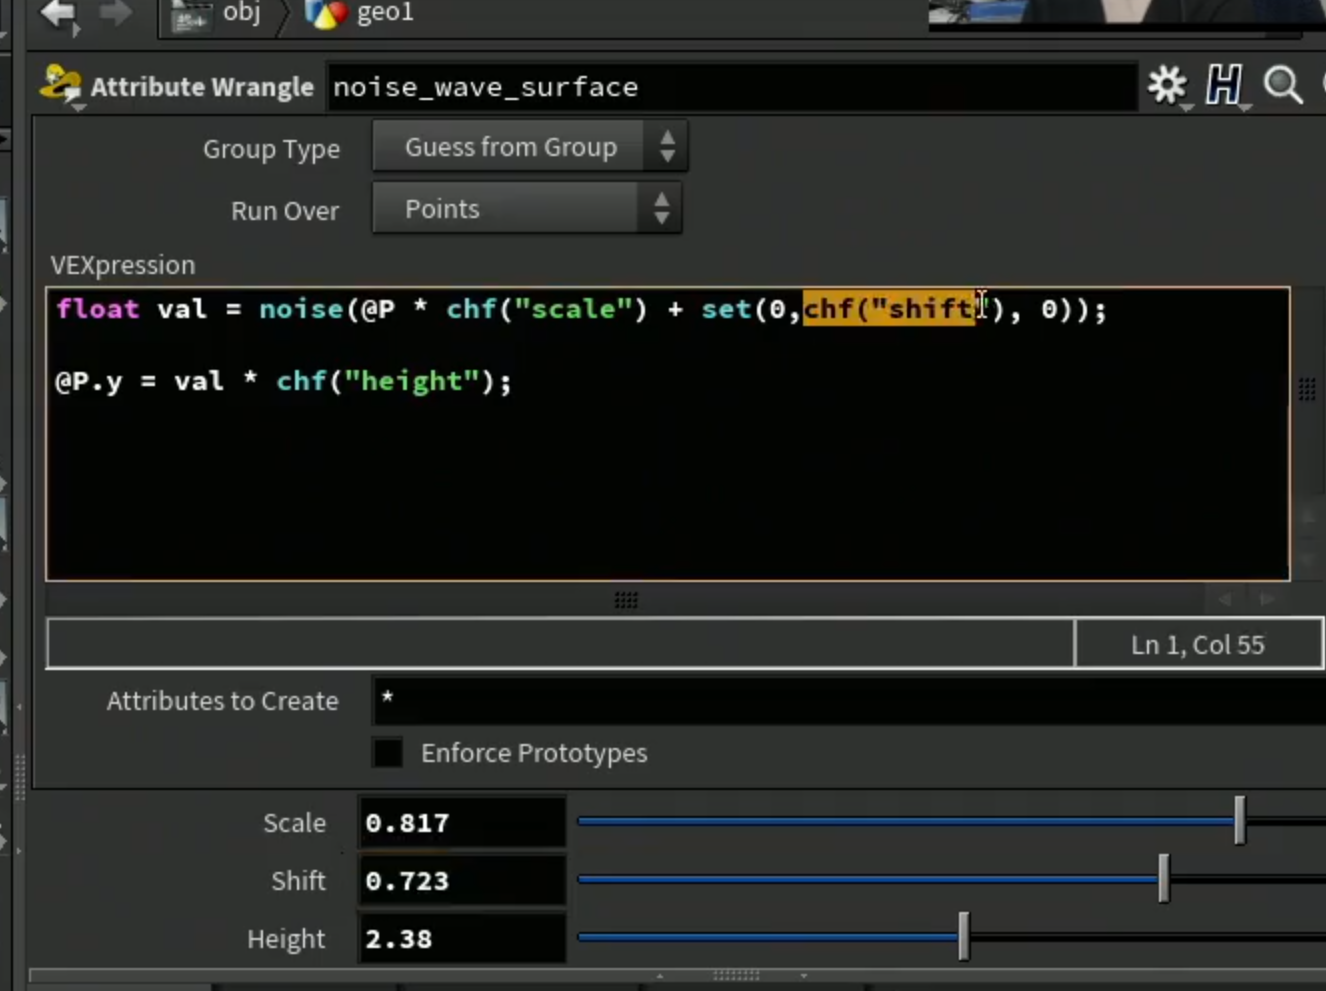Click the Shift slider handle
The height and width of the screenshot is (991, 1326).
coord(1163,879)
